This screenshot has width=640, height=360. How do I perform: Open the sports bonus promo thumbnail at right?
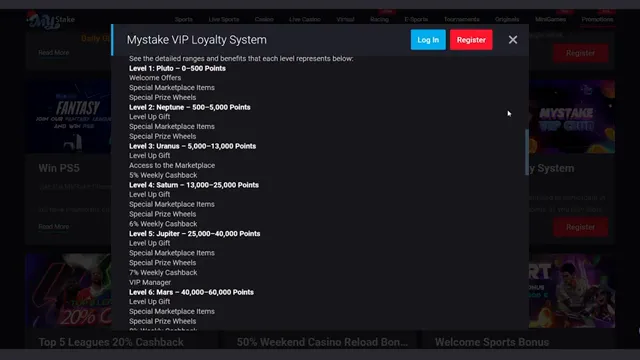572,291
